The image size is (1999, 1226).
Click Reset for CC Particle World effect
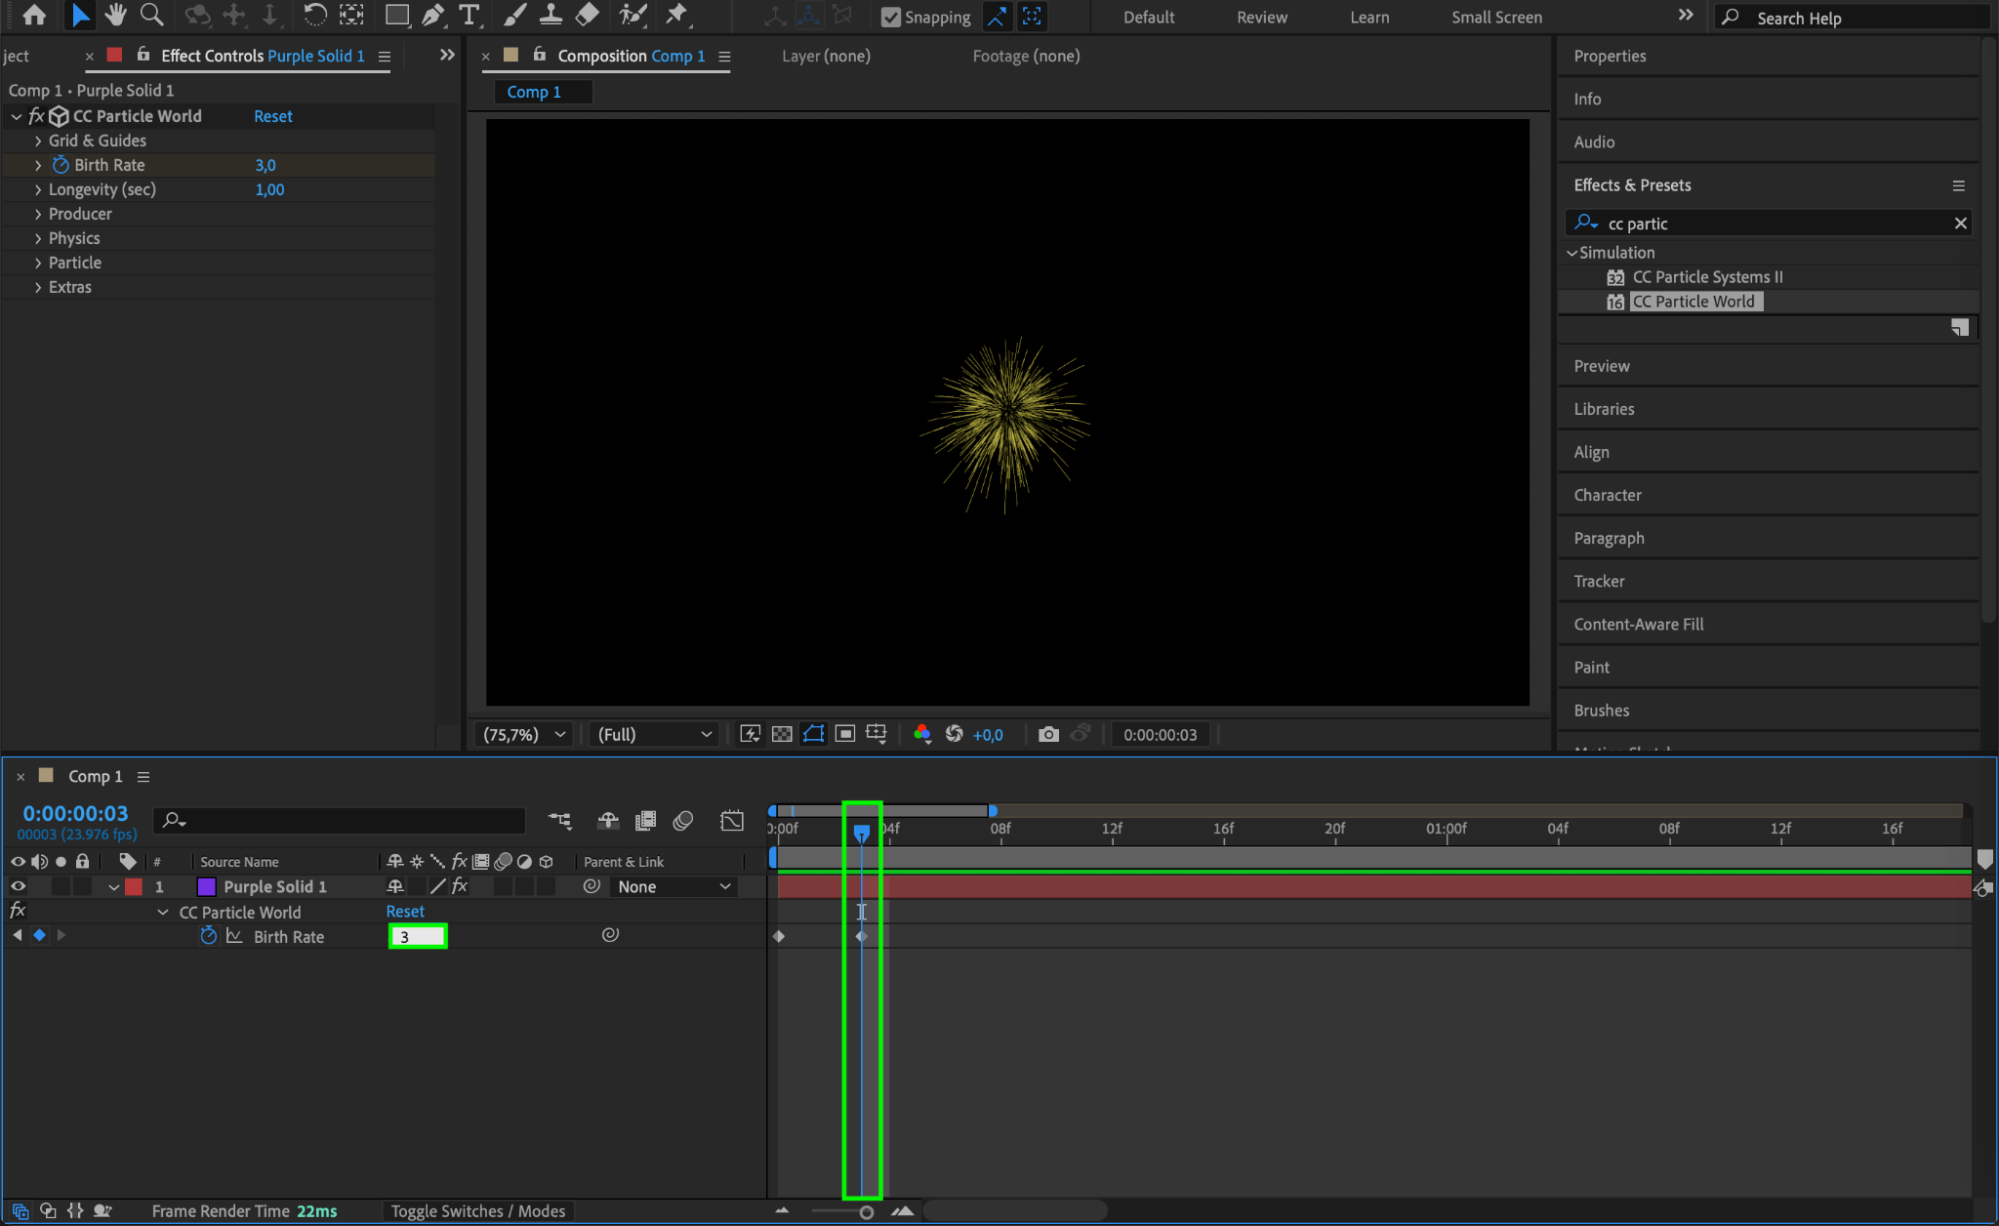pyautogui.click(x=273, y=116)
